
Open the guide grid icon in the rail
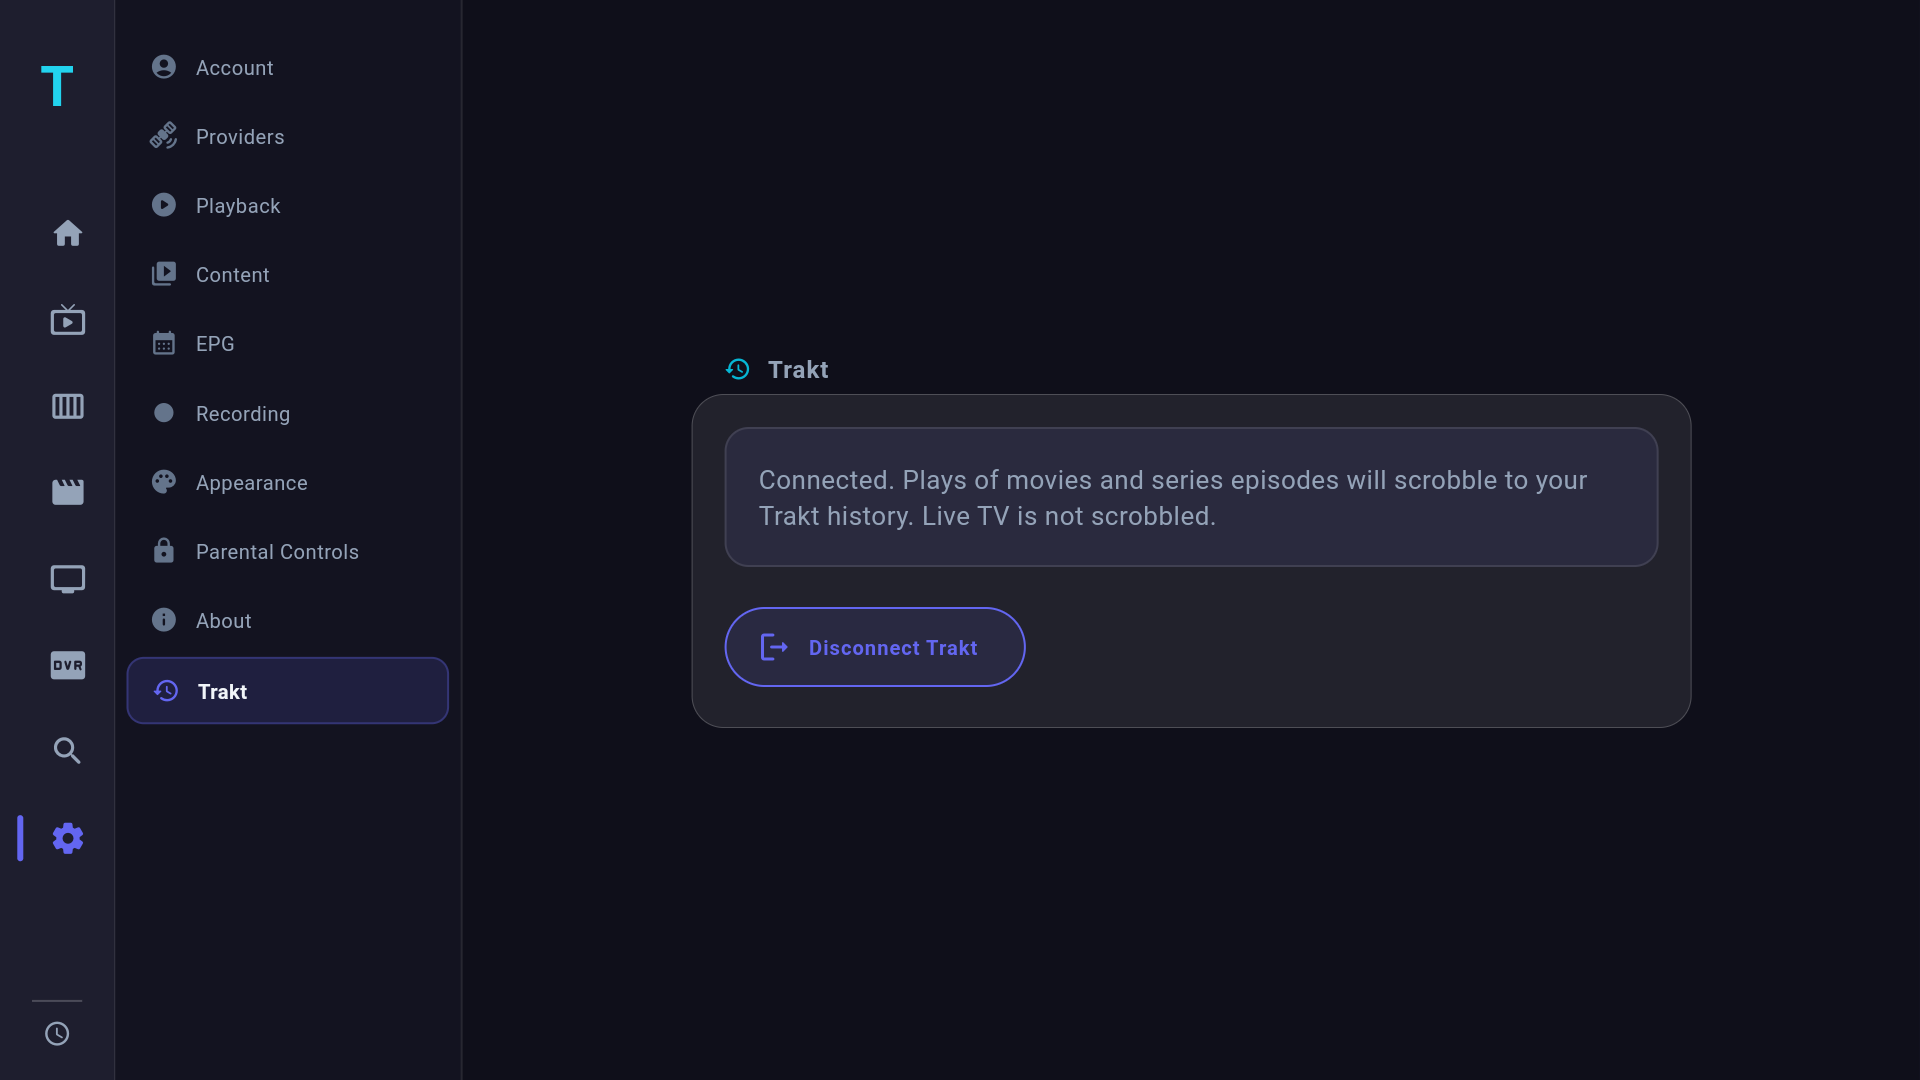pyautogui.click(x=68, y=406)
